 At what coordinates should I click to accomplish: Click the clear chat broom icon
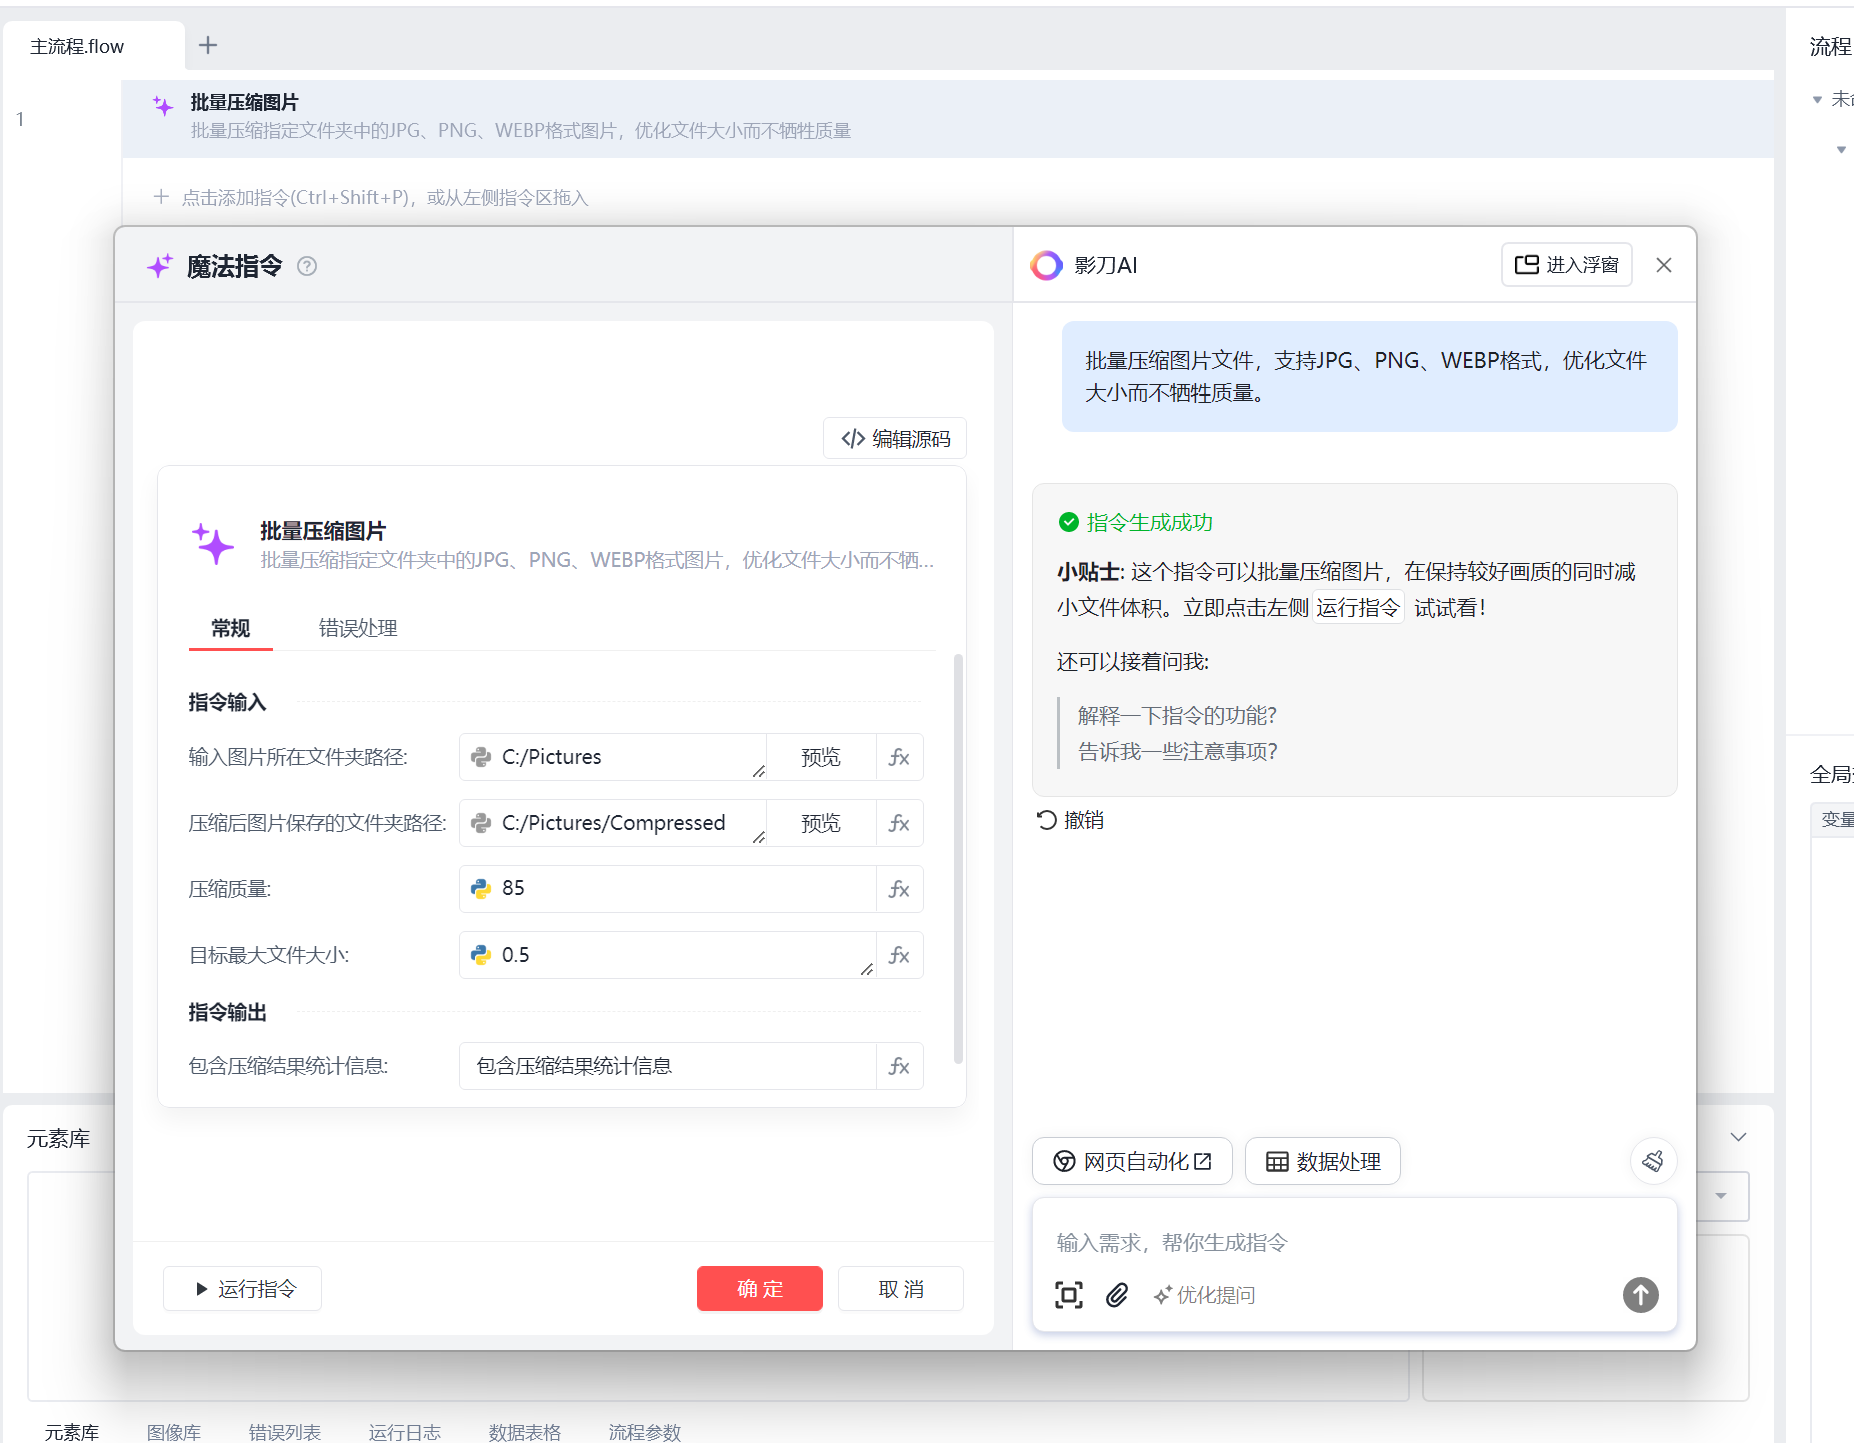click(x=1653, y=1161)
